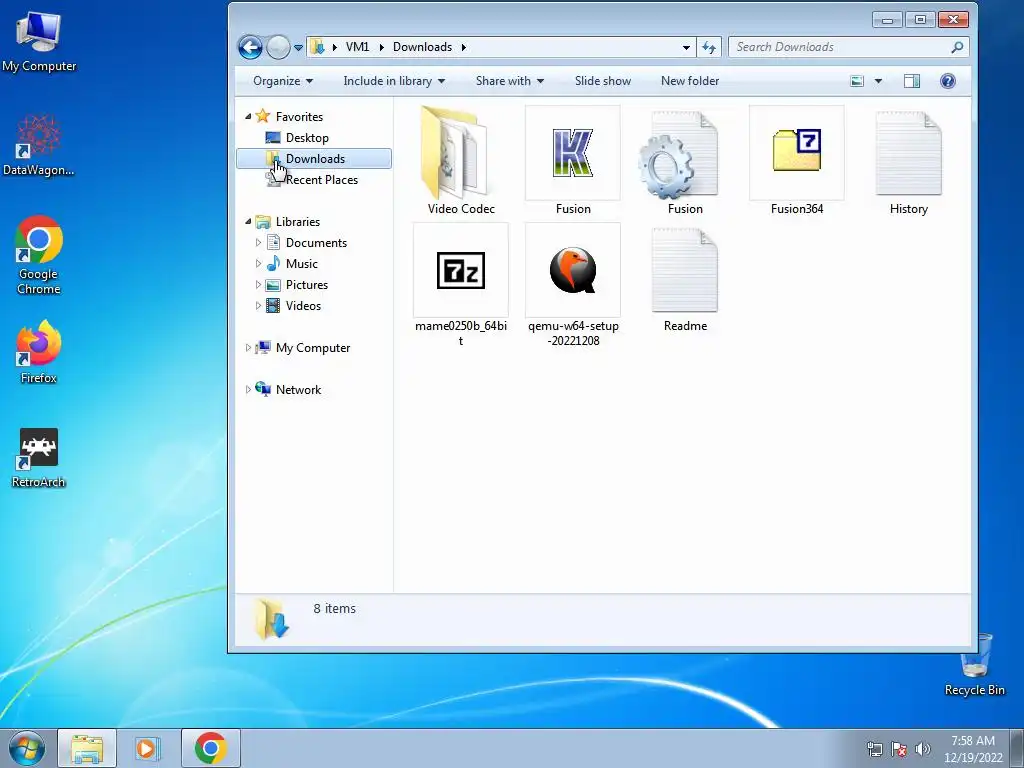Image resolution: width=1024 pixels, height=768 pixels.
Task: Select the mame0250b_64bit 7z file
Action: 460,285
